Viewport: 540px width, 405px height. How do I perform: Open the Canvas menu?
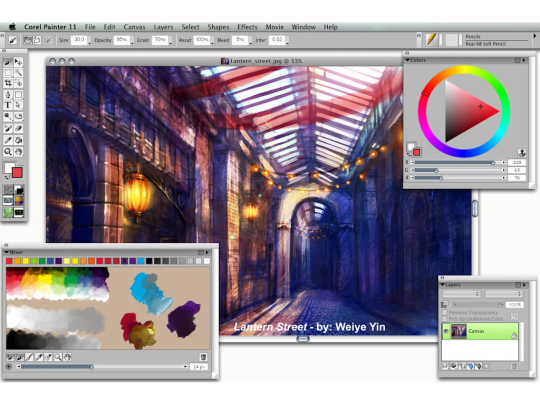coord(134,27)
